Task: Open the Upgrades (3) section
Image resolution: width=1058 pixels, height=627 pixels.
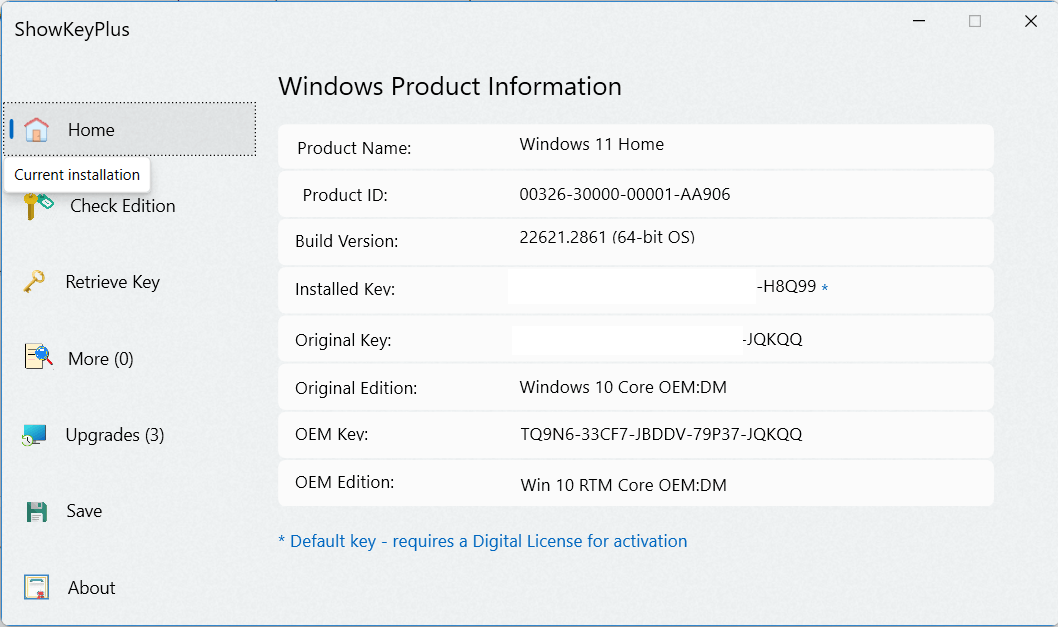Action: (115, 435)
